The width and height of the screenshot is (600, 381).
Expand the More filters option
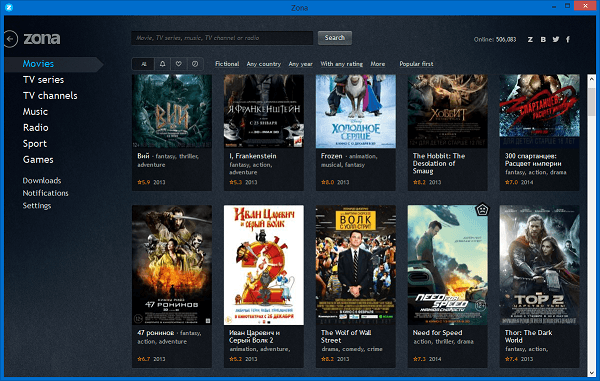[x=378, y=64]
